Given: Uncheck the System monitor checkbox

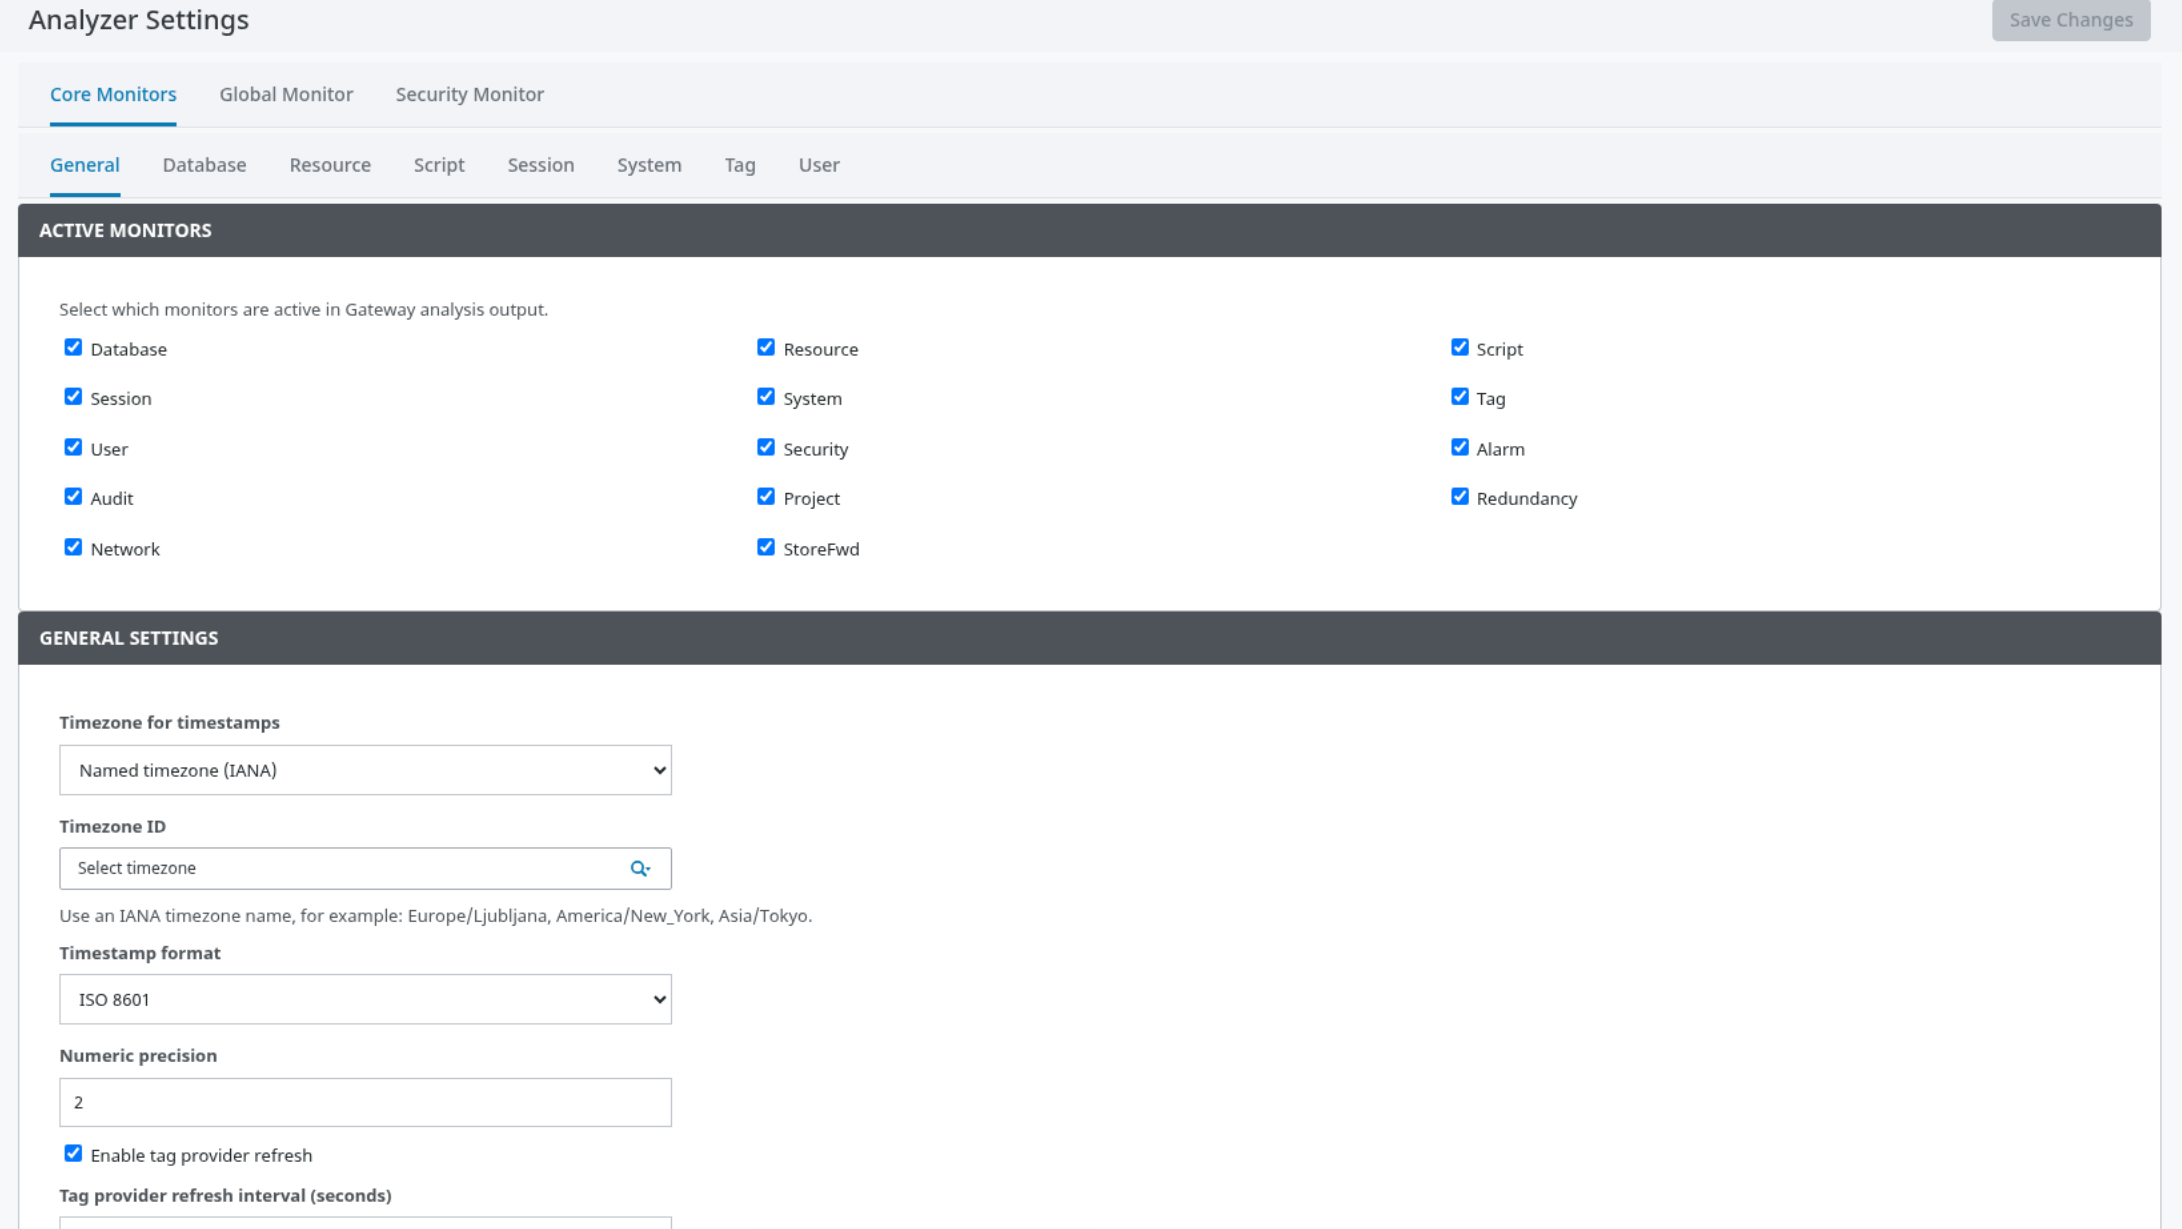Looking at the screenshot, I should pos(766,397).
